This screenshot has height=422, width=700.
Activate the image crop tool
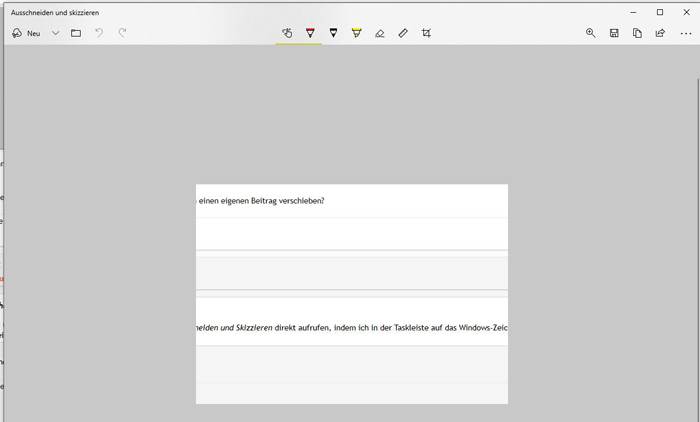(x=426, y=33)
